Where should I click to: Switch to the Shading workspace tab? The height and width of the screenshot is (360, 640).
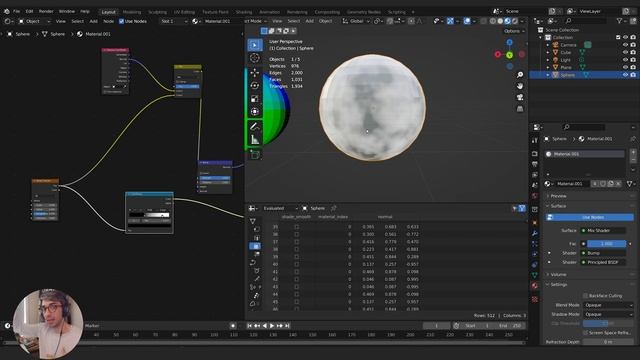[x=244, y=12]
